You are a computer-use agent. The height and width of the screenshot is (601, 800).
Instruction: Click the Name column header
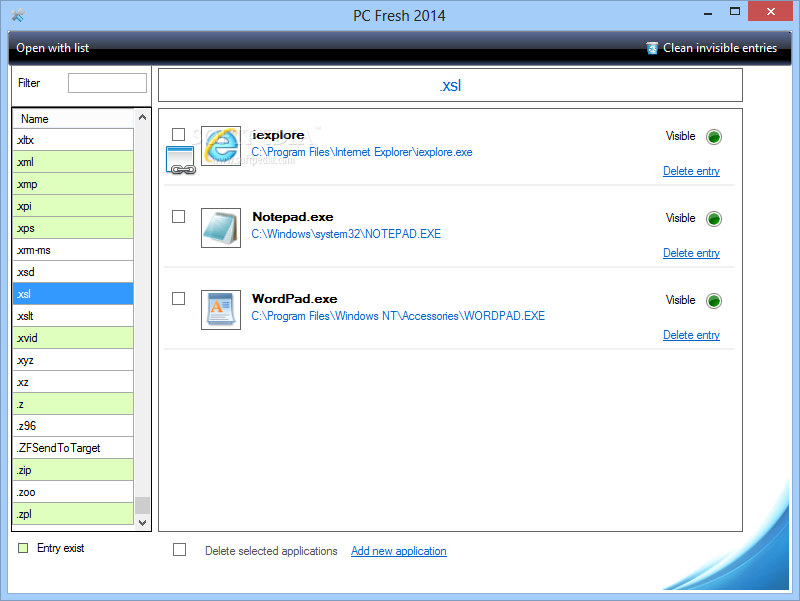coord(73,119)
